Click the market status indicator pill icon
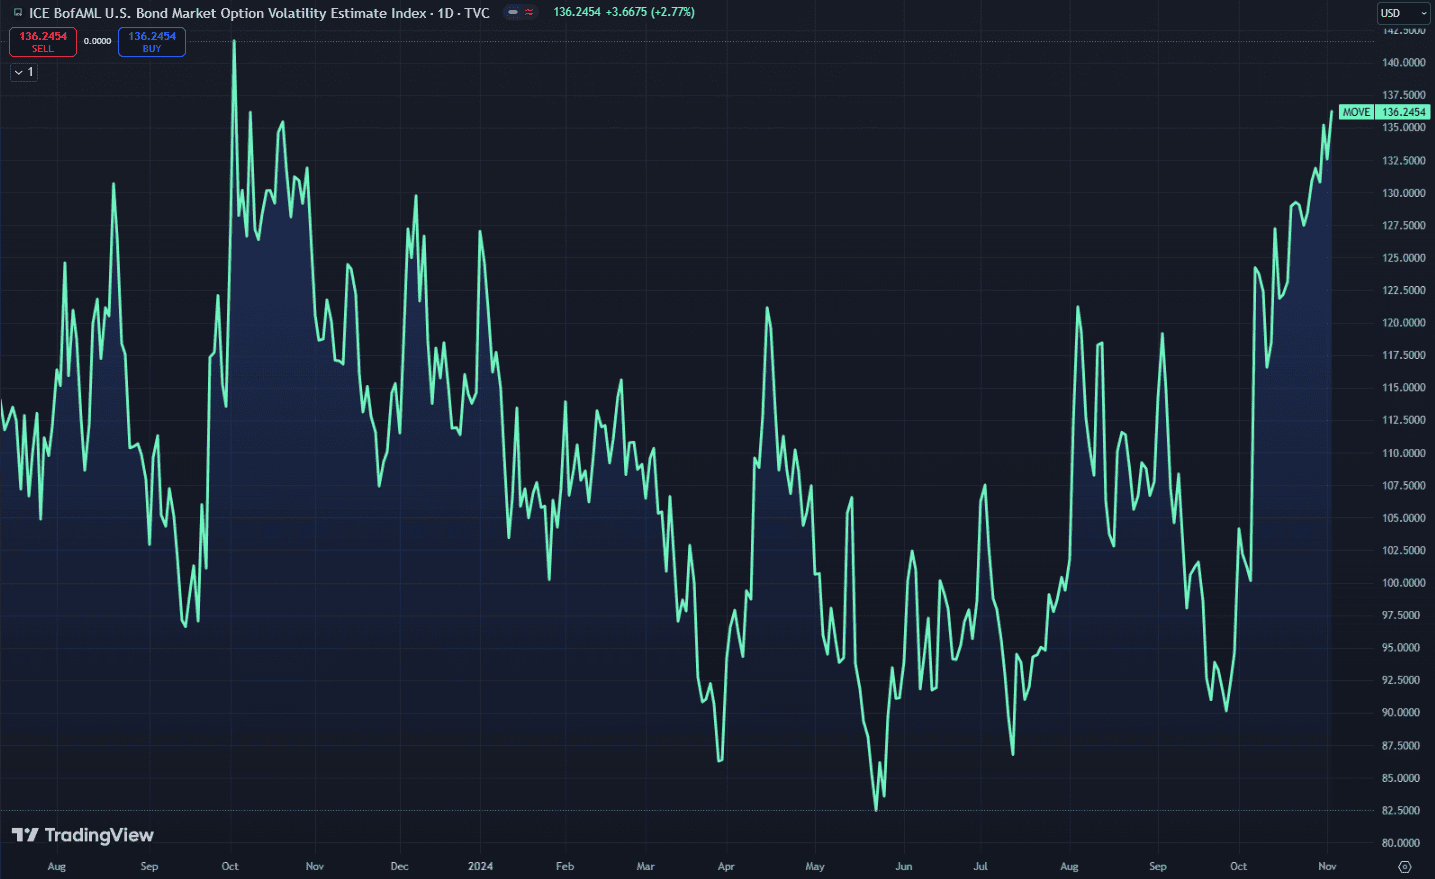This screenshot has width=1435, height=879. [513, 13]
